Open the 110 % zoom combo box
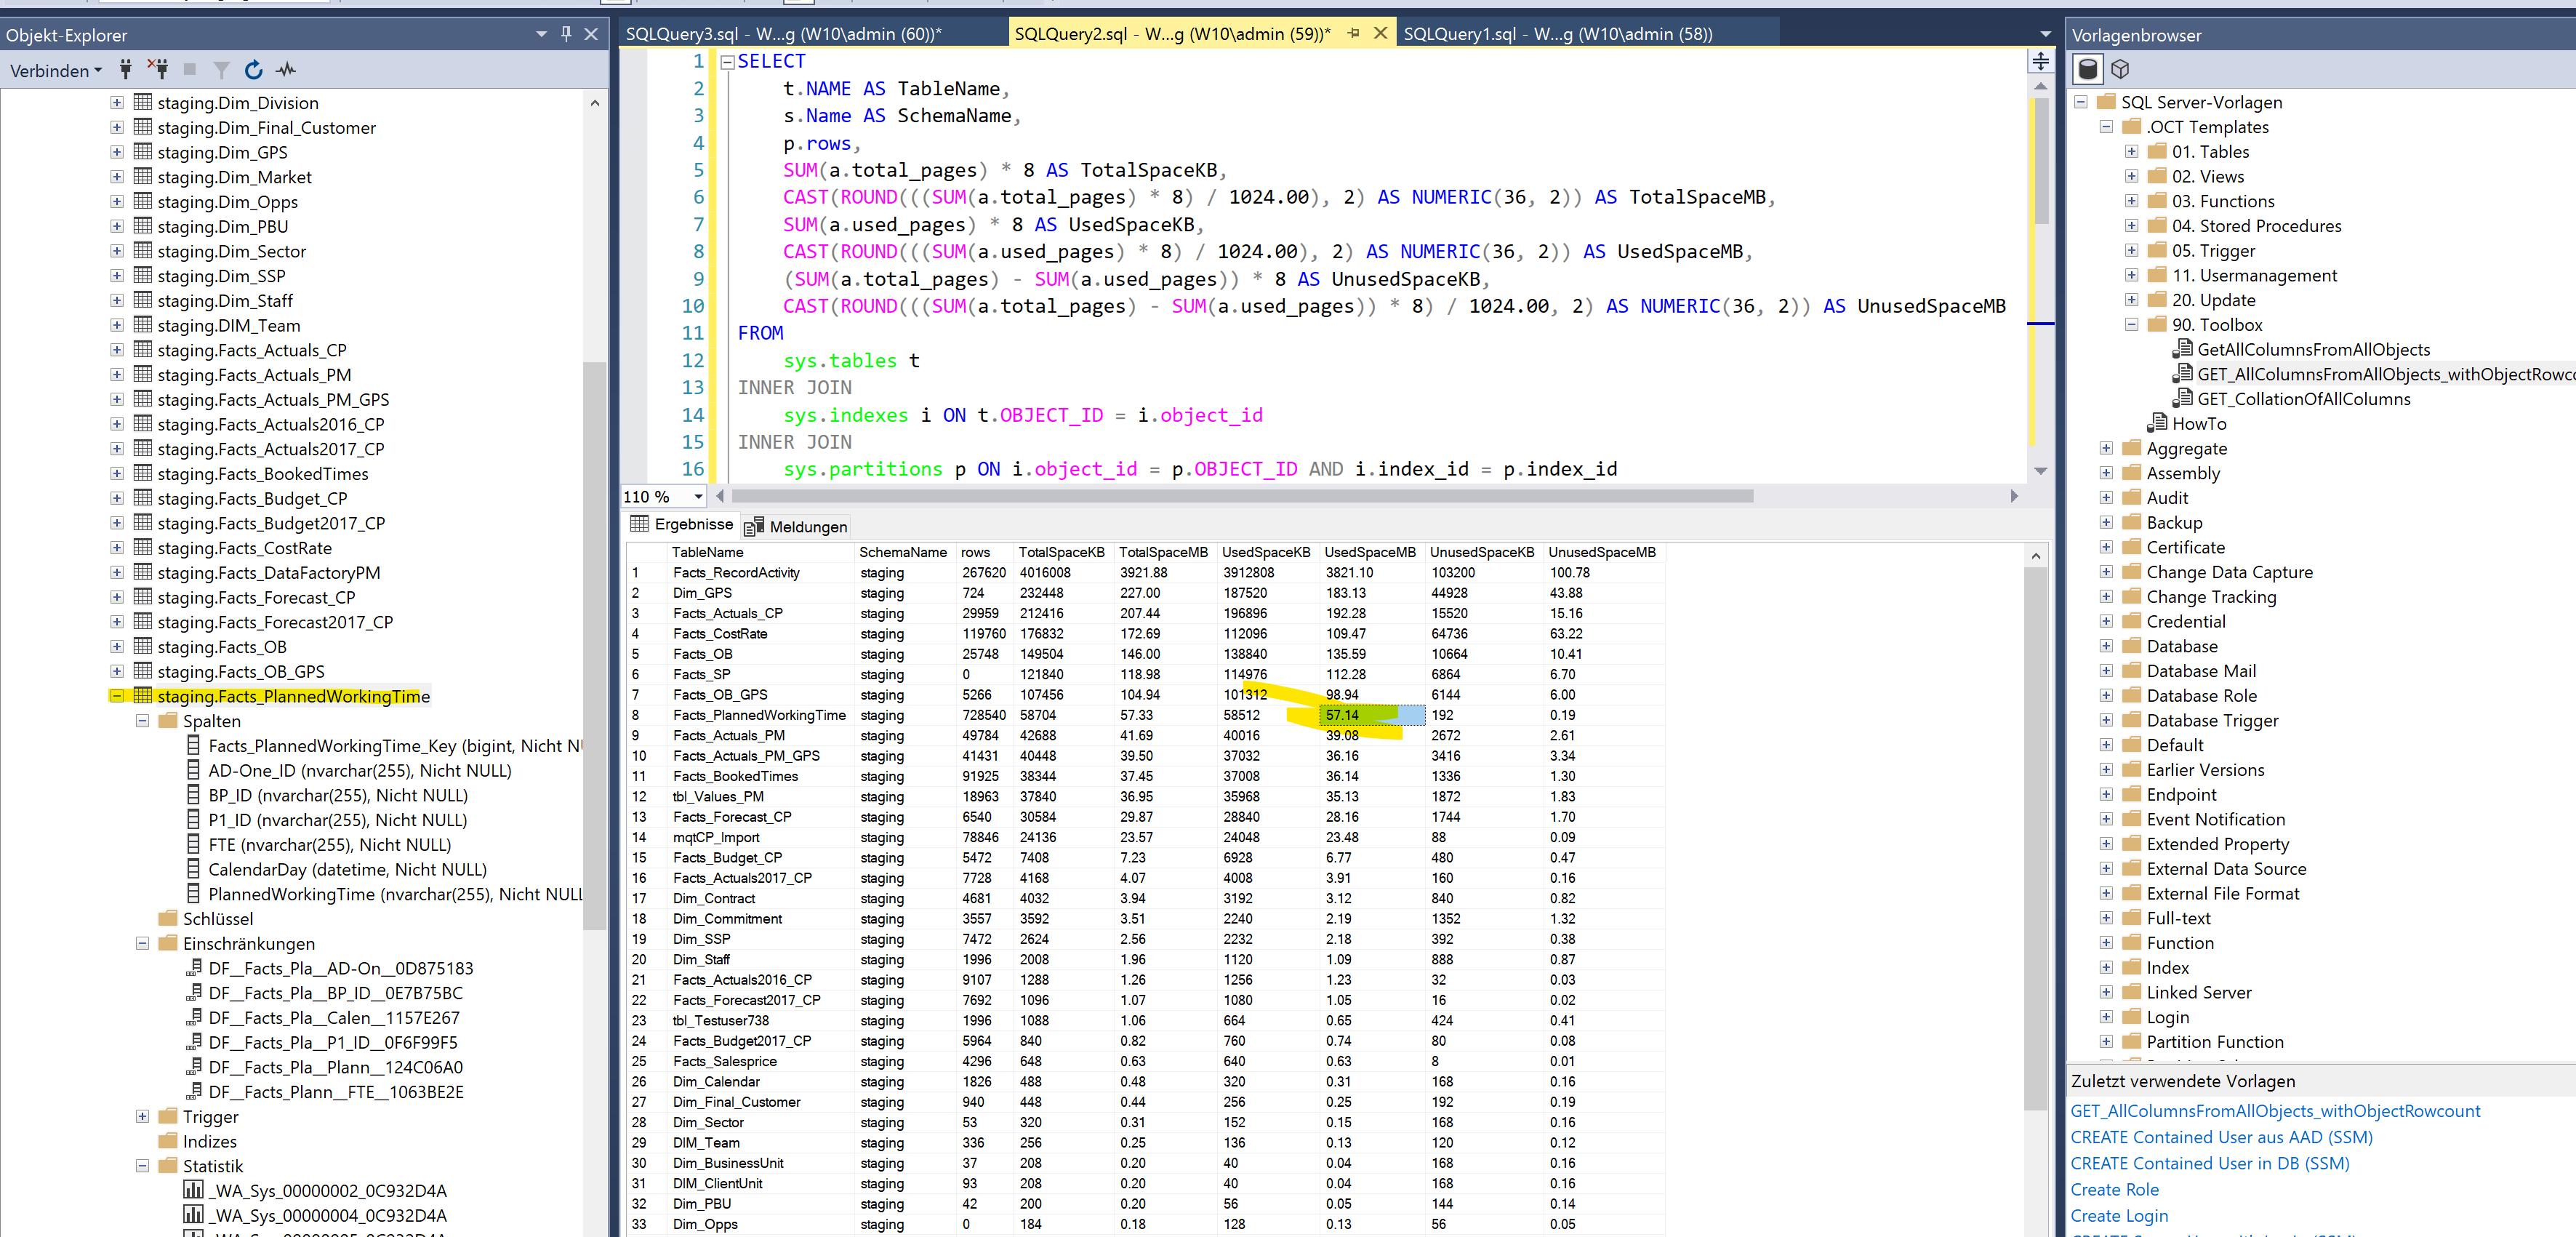 tap(698, 496)
